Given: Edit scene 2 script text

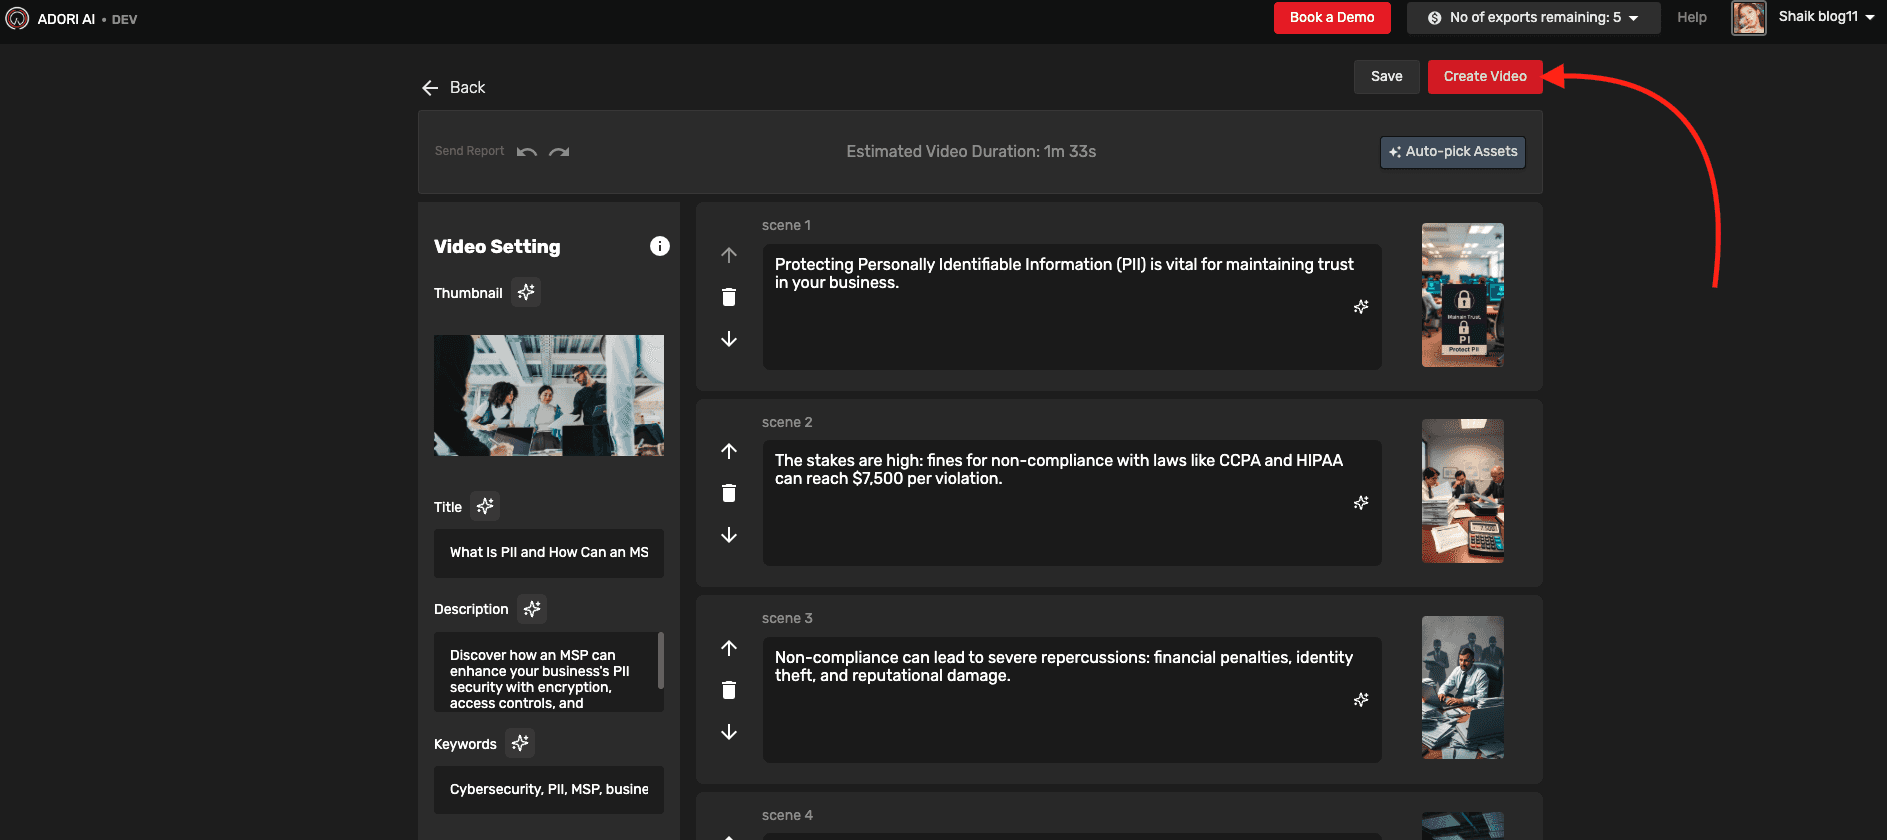Looking at the screenshot, I should [1072, 503].
